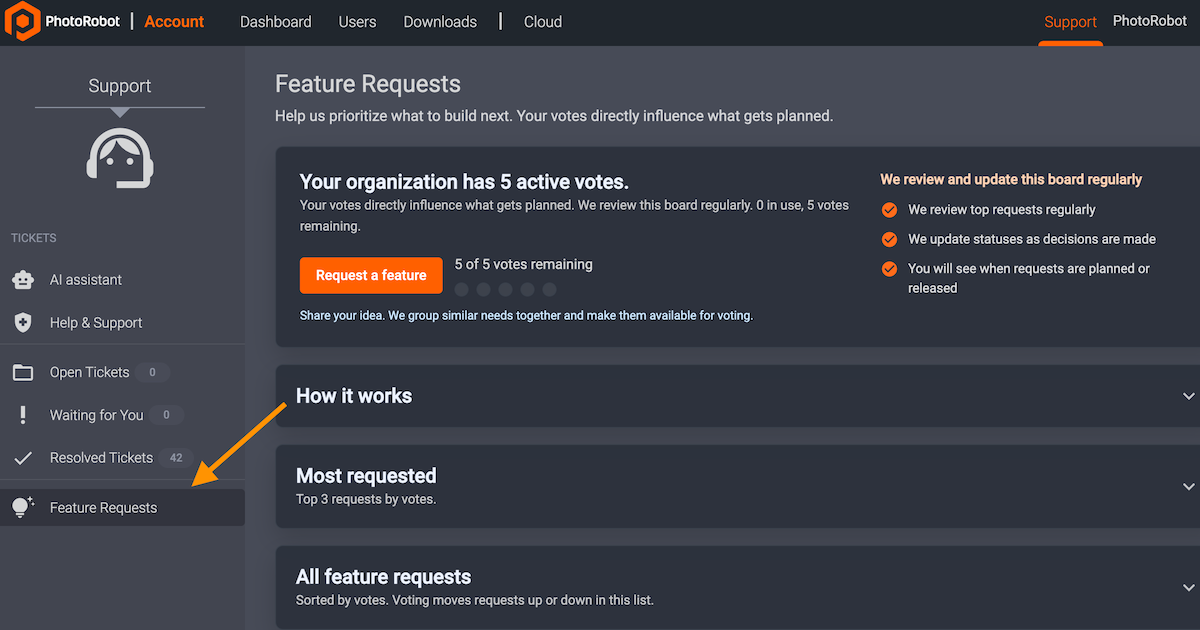This screenshot has width=1200, height=630.
Task: Select the Open Tickets folder icon
Action: pos(22,372)
